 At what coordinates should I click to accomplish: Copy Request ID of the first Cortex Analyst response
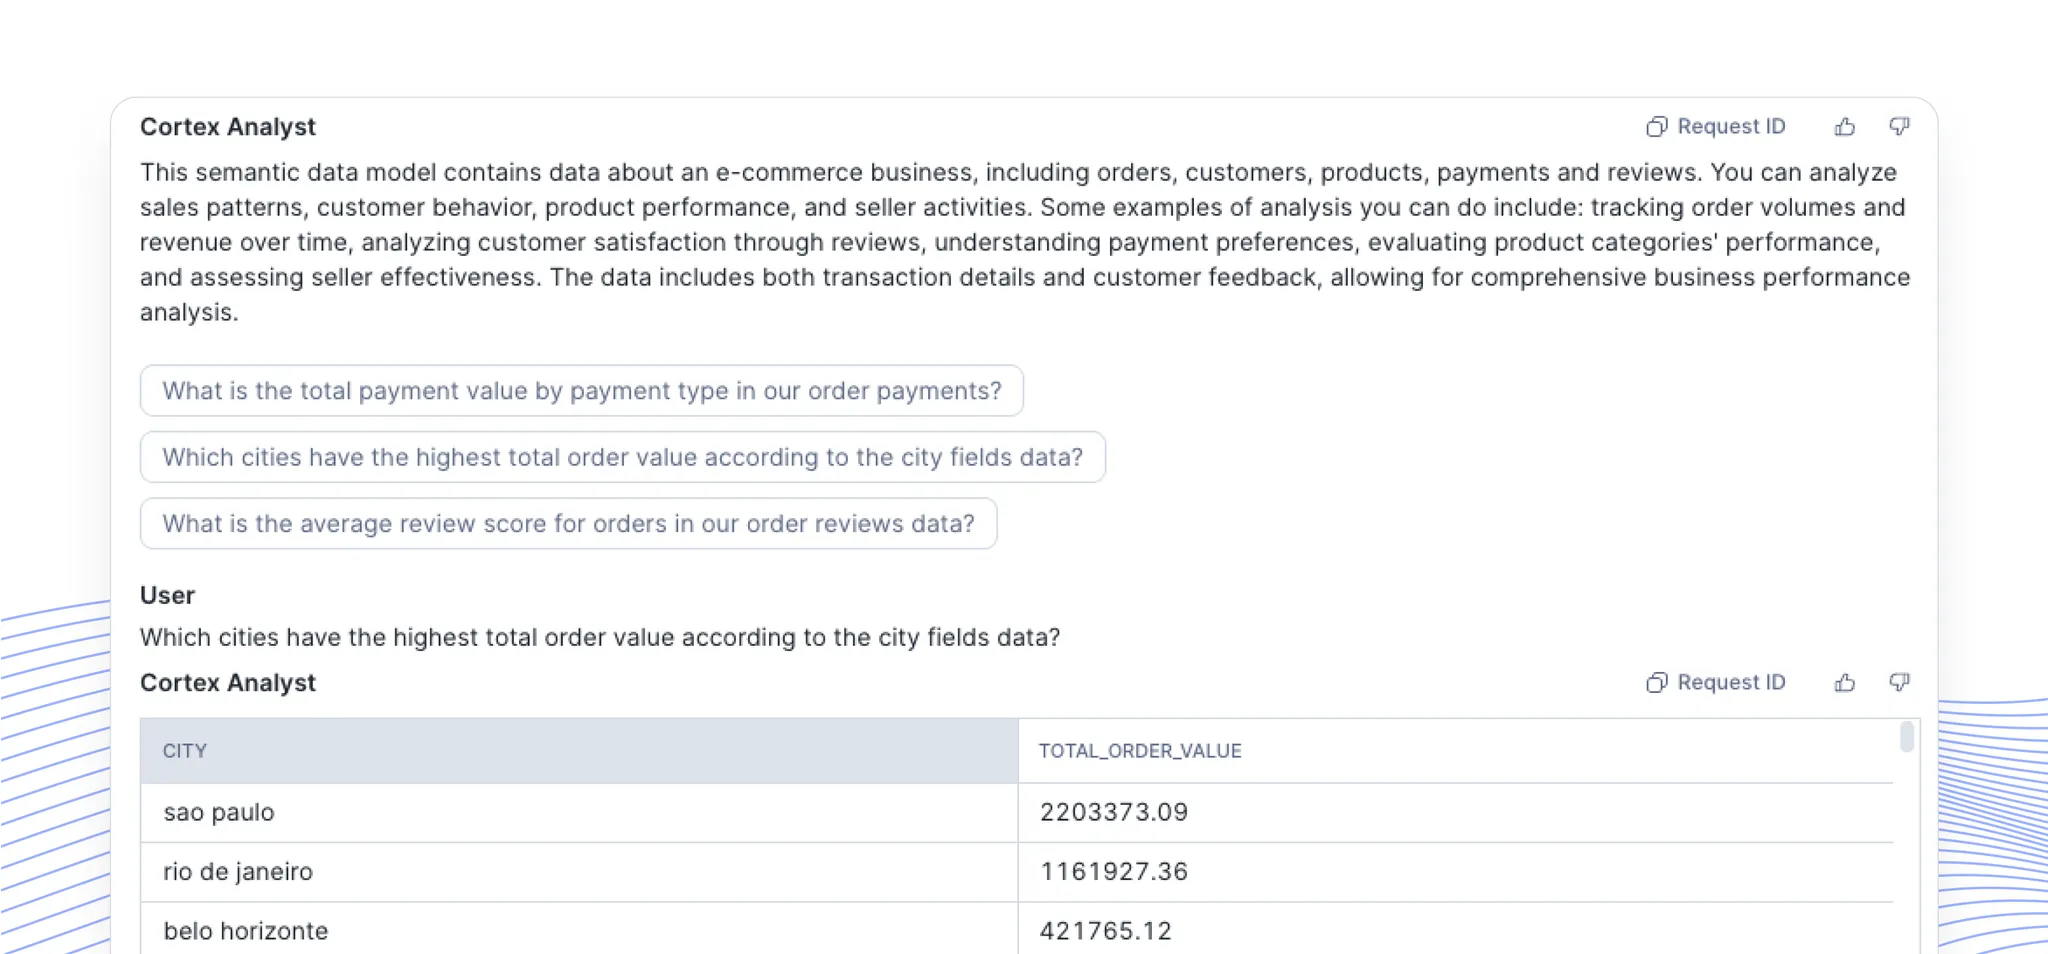[1716, 127]
